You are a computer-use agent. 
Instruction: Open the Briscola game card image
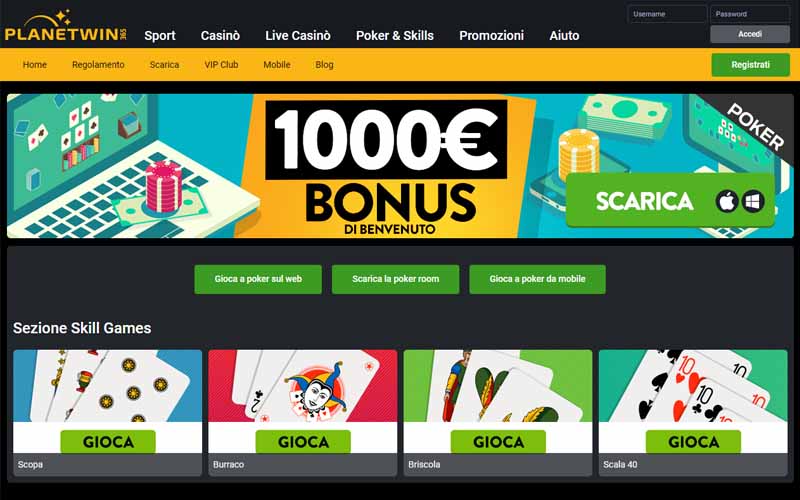click(498, 386)
